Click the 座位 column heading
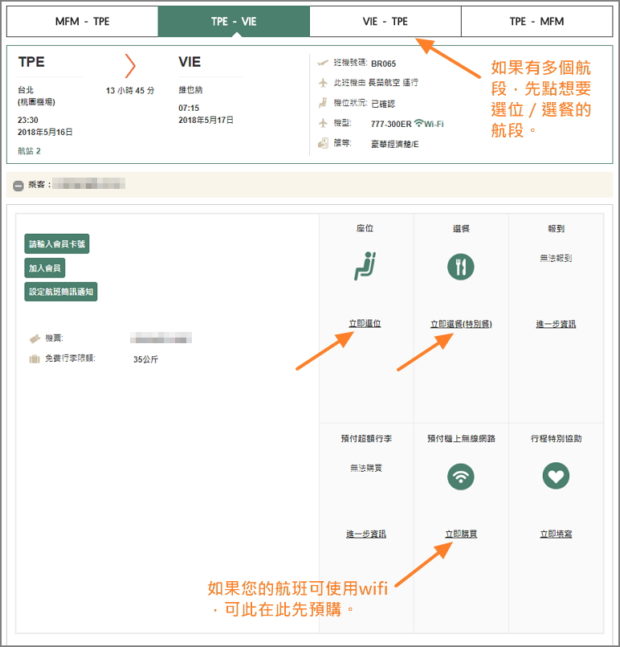Screen dimensions: 620x647 coord(365,228)
